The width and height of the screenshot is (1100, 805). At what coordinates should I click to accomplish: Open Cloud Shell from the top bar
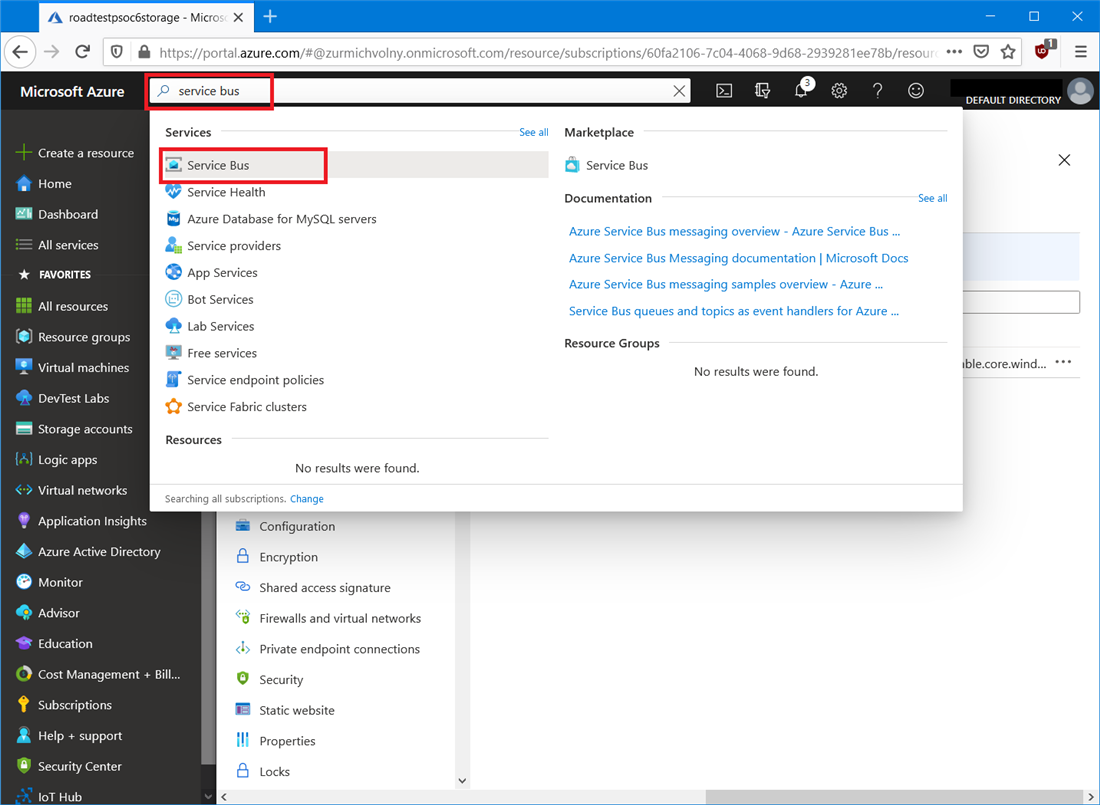point(724,91)
